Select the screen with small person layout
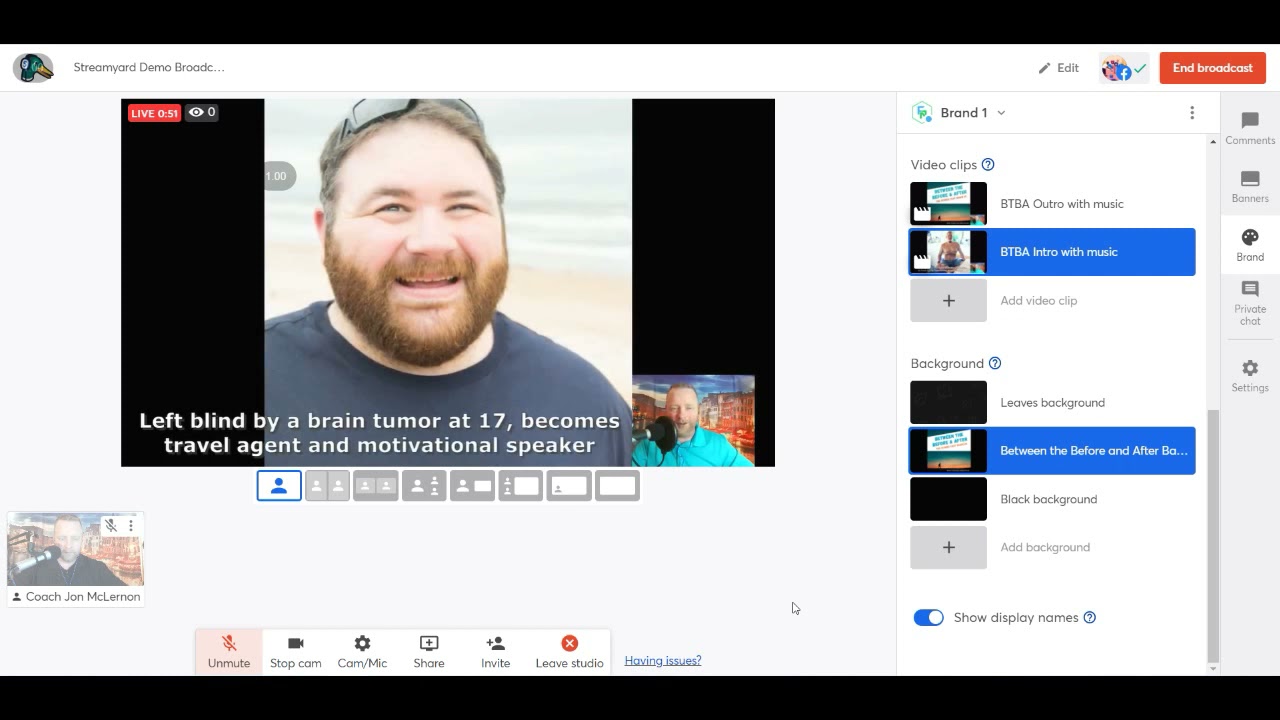 (x=569, y=486)
